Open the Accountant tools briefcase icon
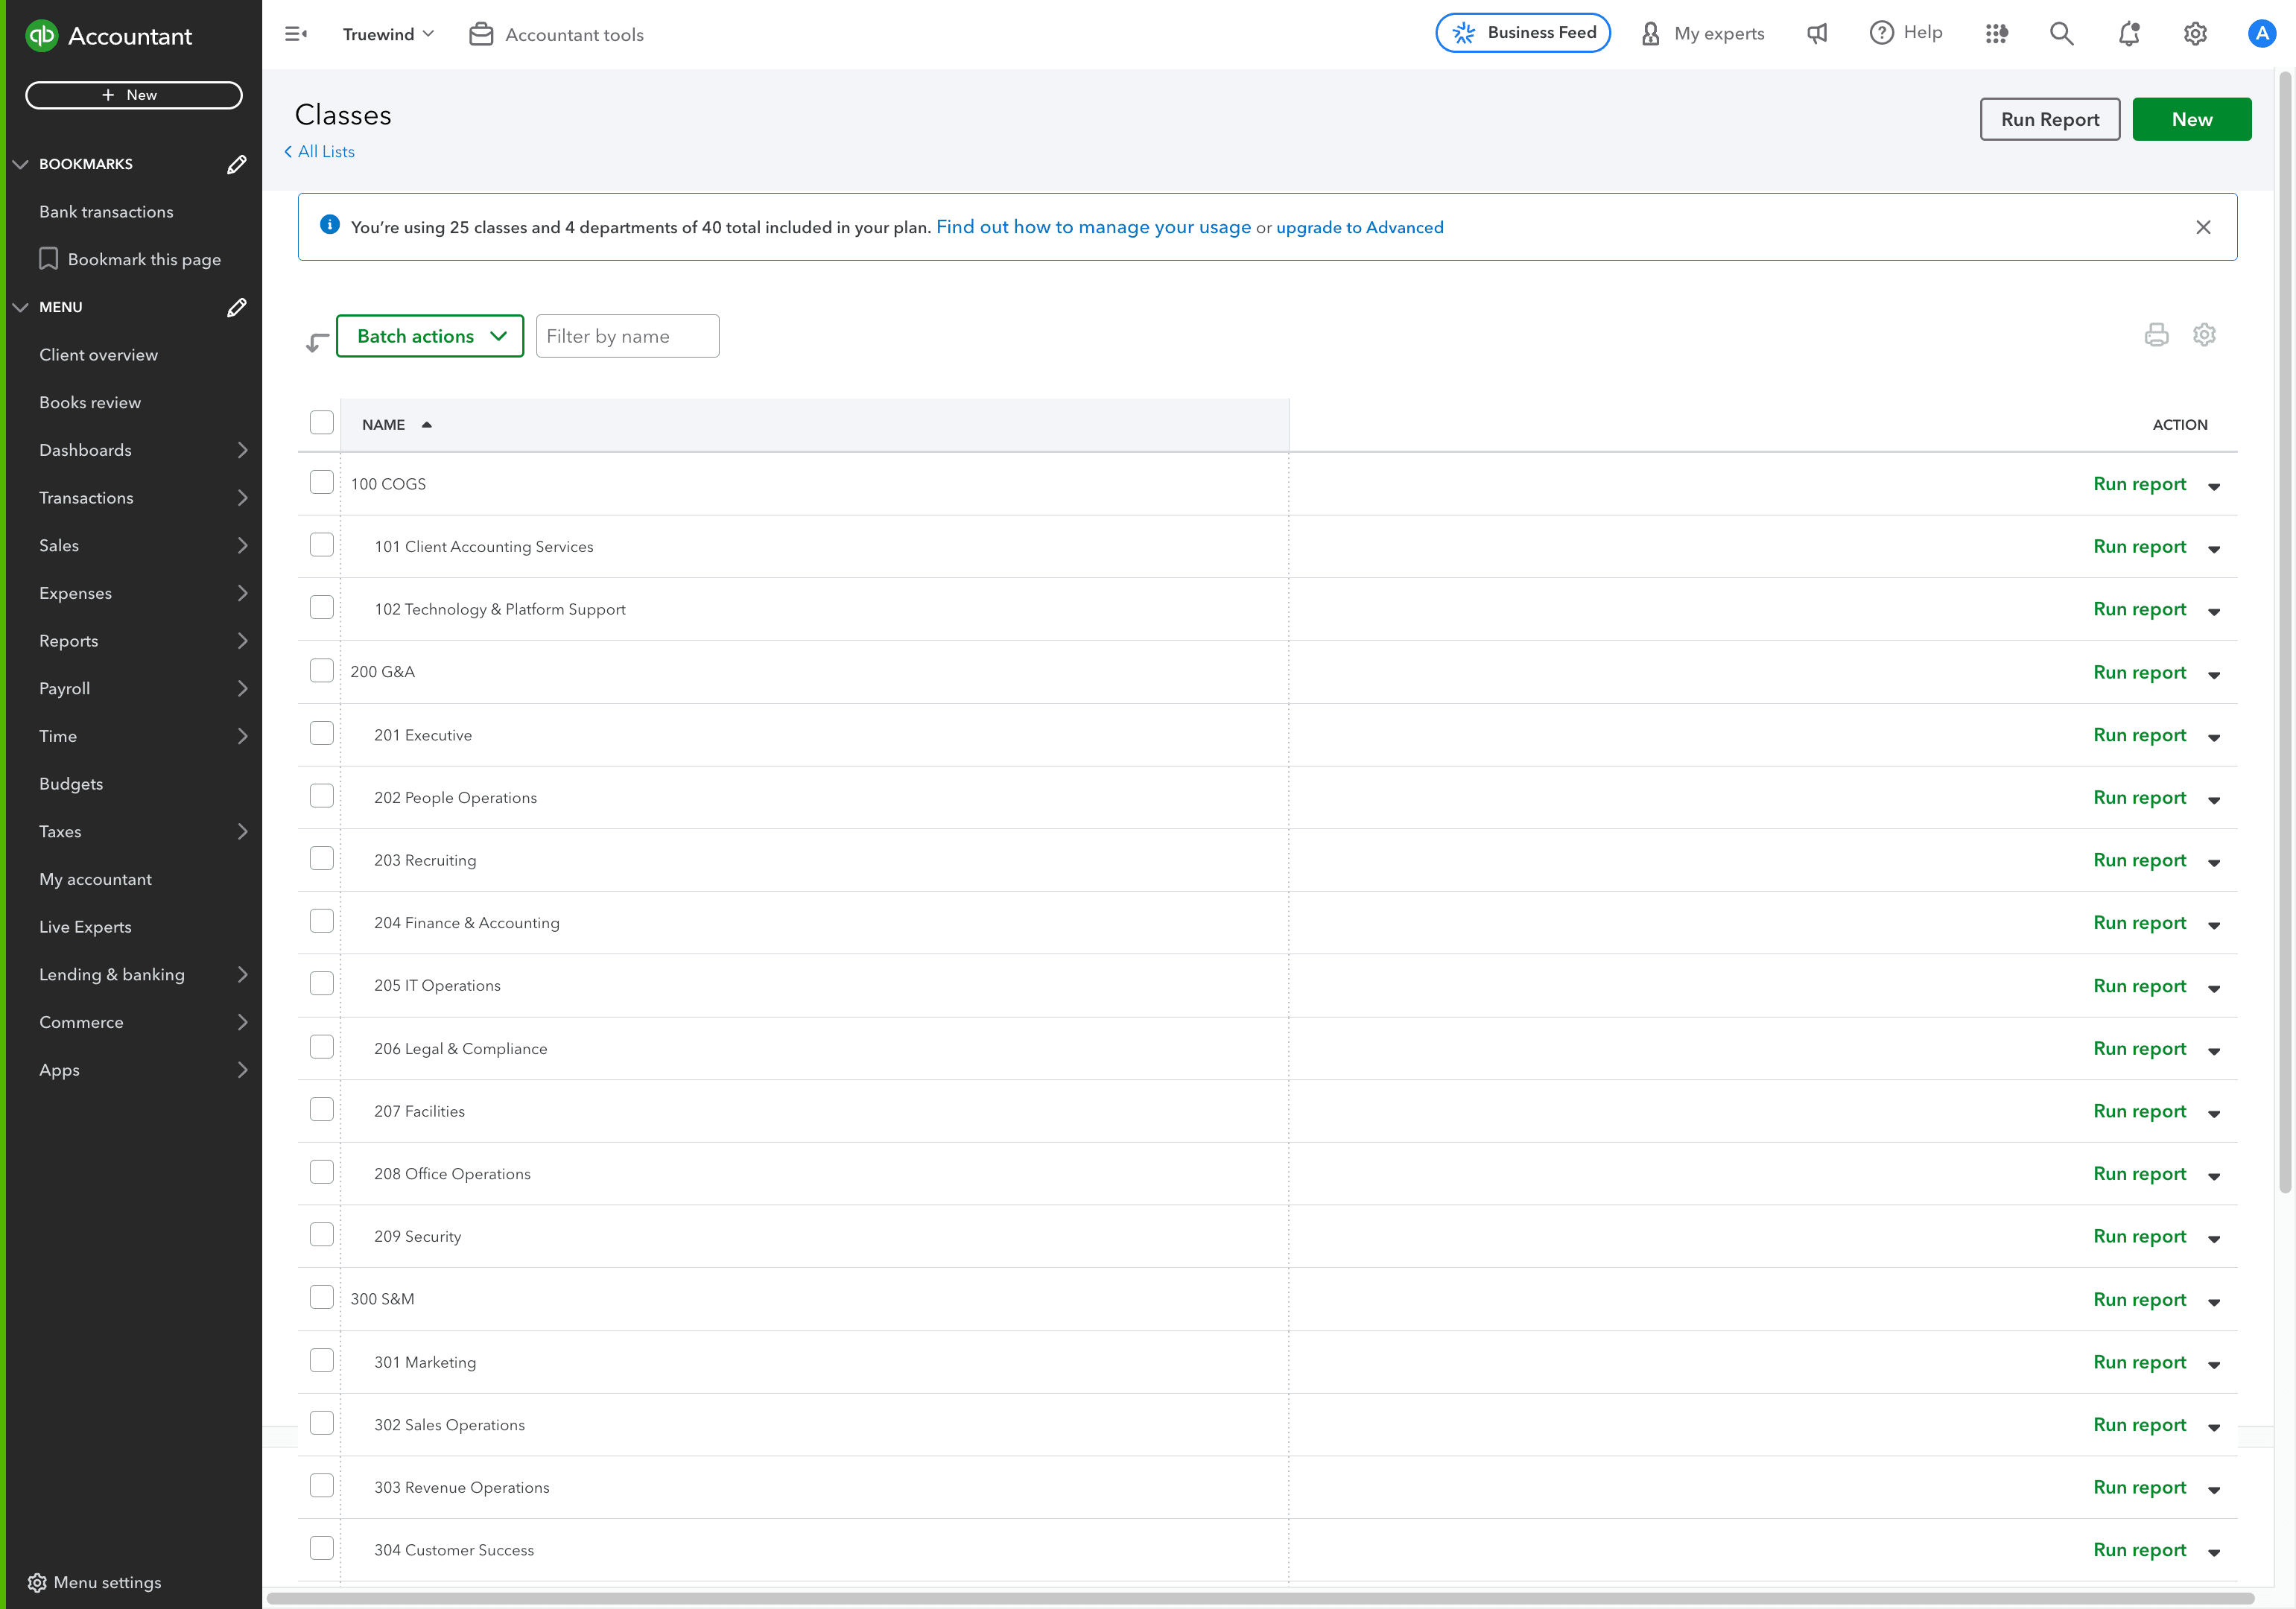 pyautogui.click(x=481, y=33)
